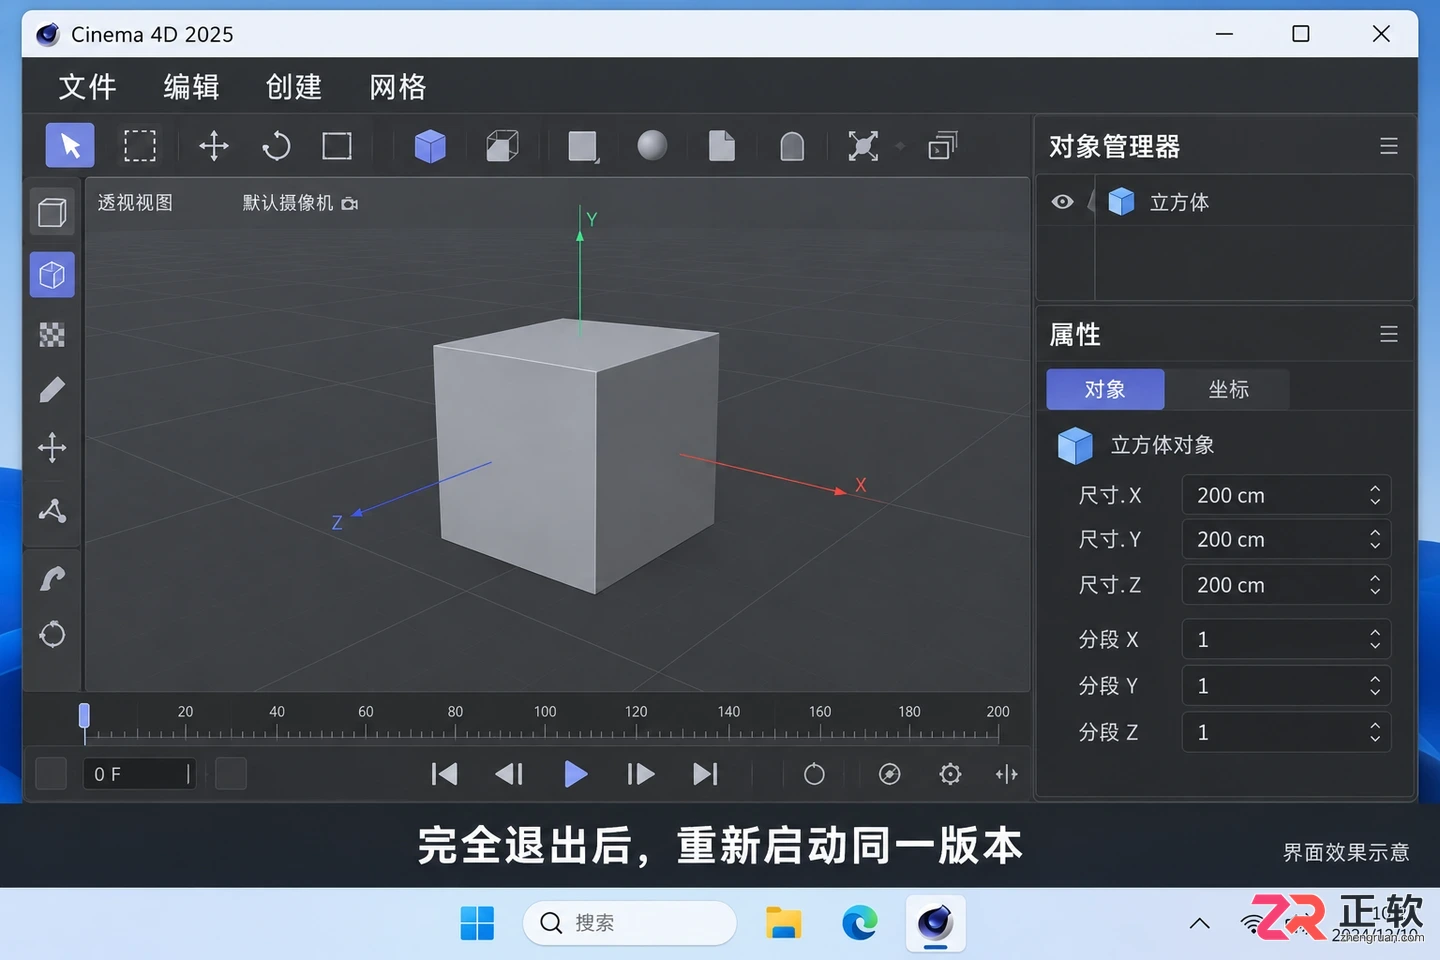The height and width of the screenshot is (960, 1440).
Task: Click the 尺寸.X 200 cm field
Action: pyautogui.click(x=1286, y=495)
